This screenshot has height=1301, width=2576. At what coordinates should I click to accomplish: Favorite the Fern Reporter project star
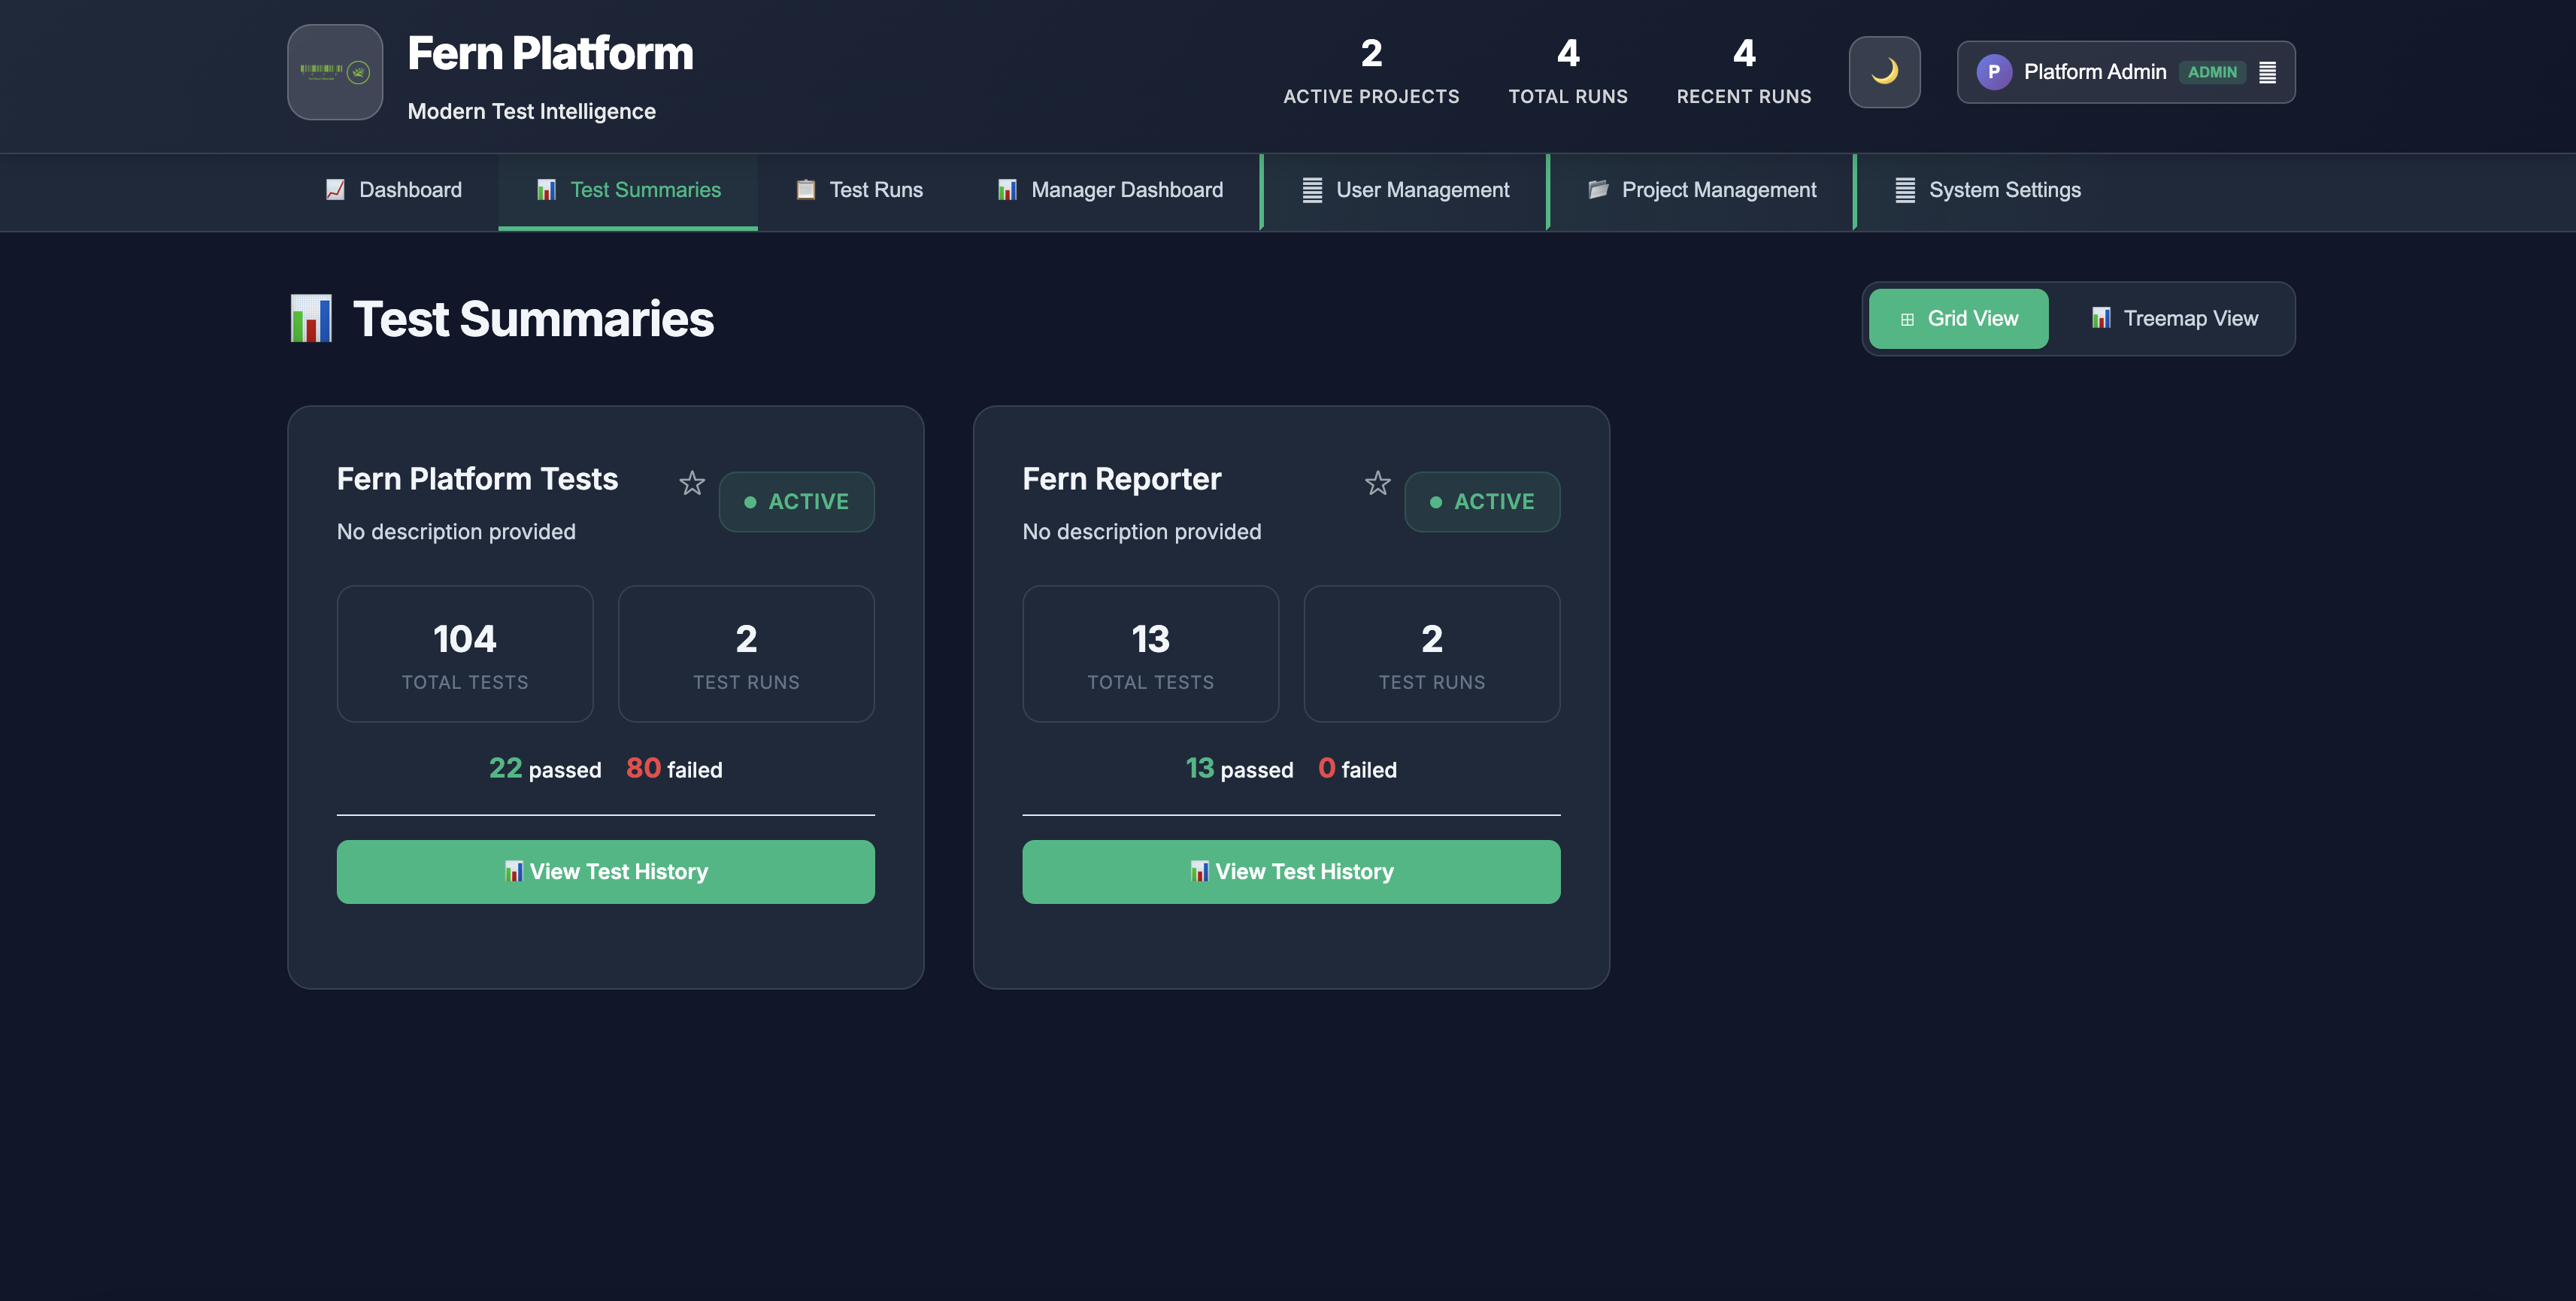(1377, 484)
